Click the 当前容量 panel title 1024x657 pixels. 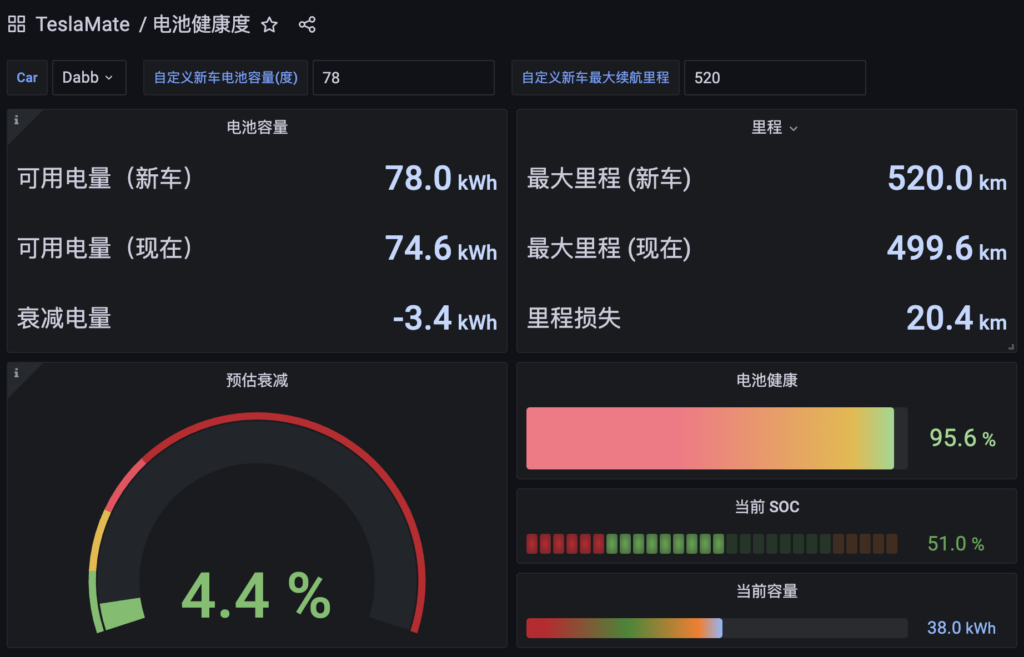tap(768, 592)
